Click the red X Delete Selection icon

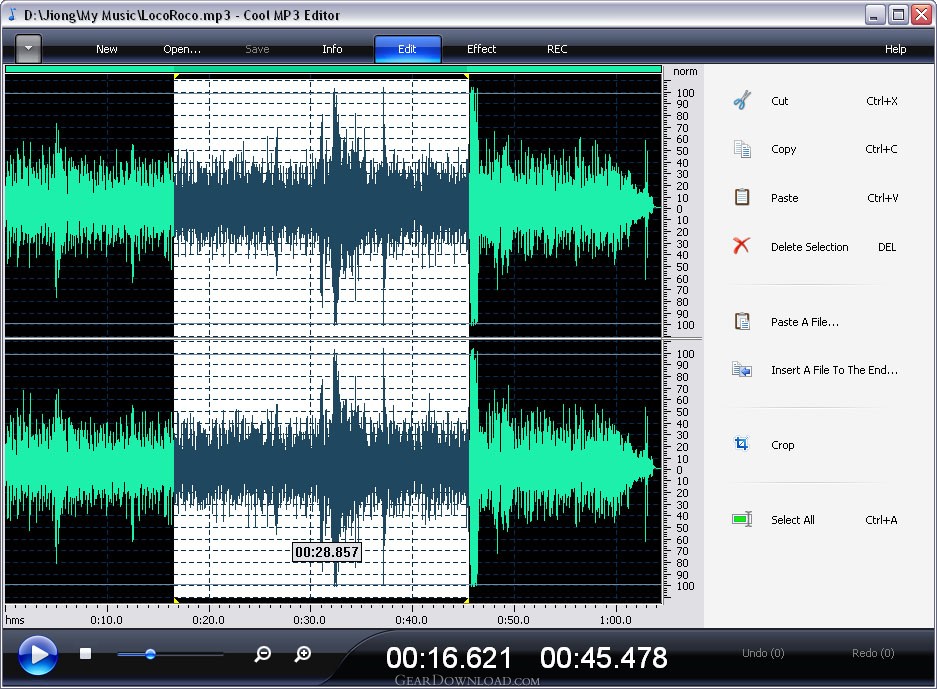tap(741, 245)
